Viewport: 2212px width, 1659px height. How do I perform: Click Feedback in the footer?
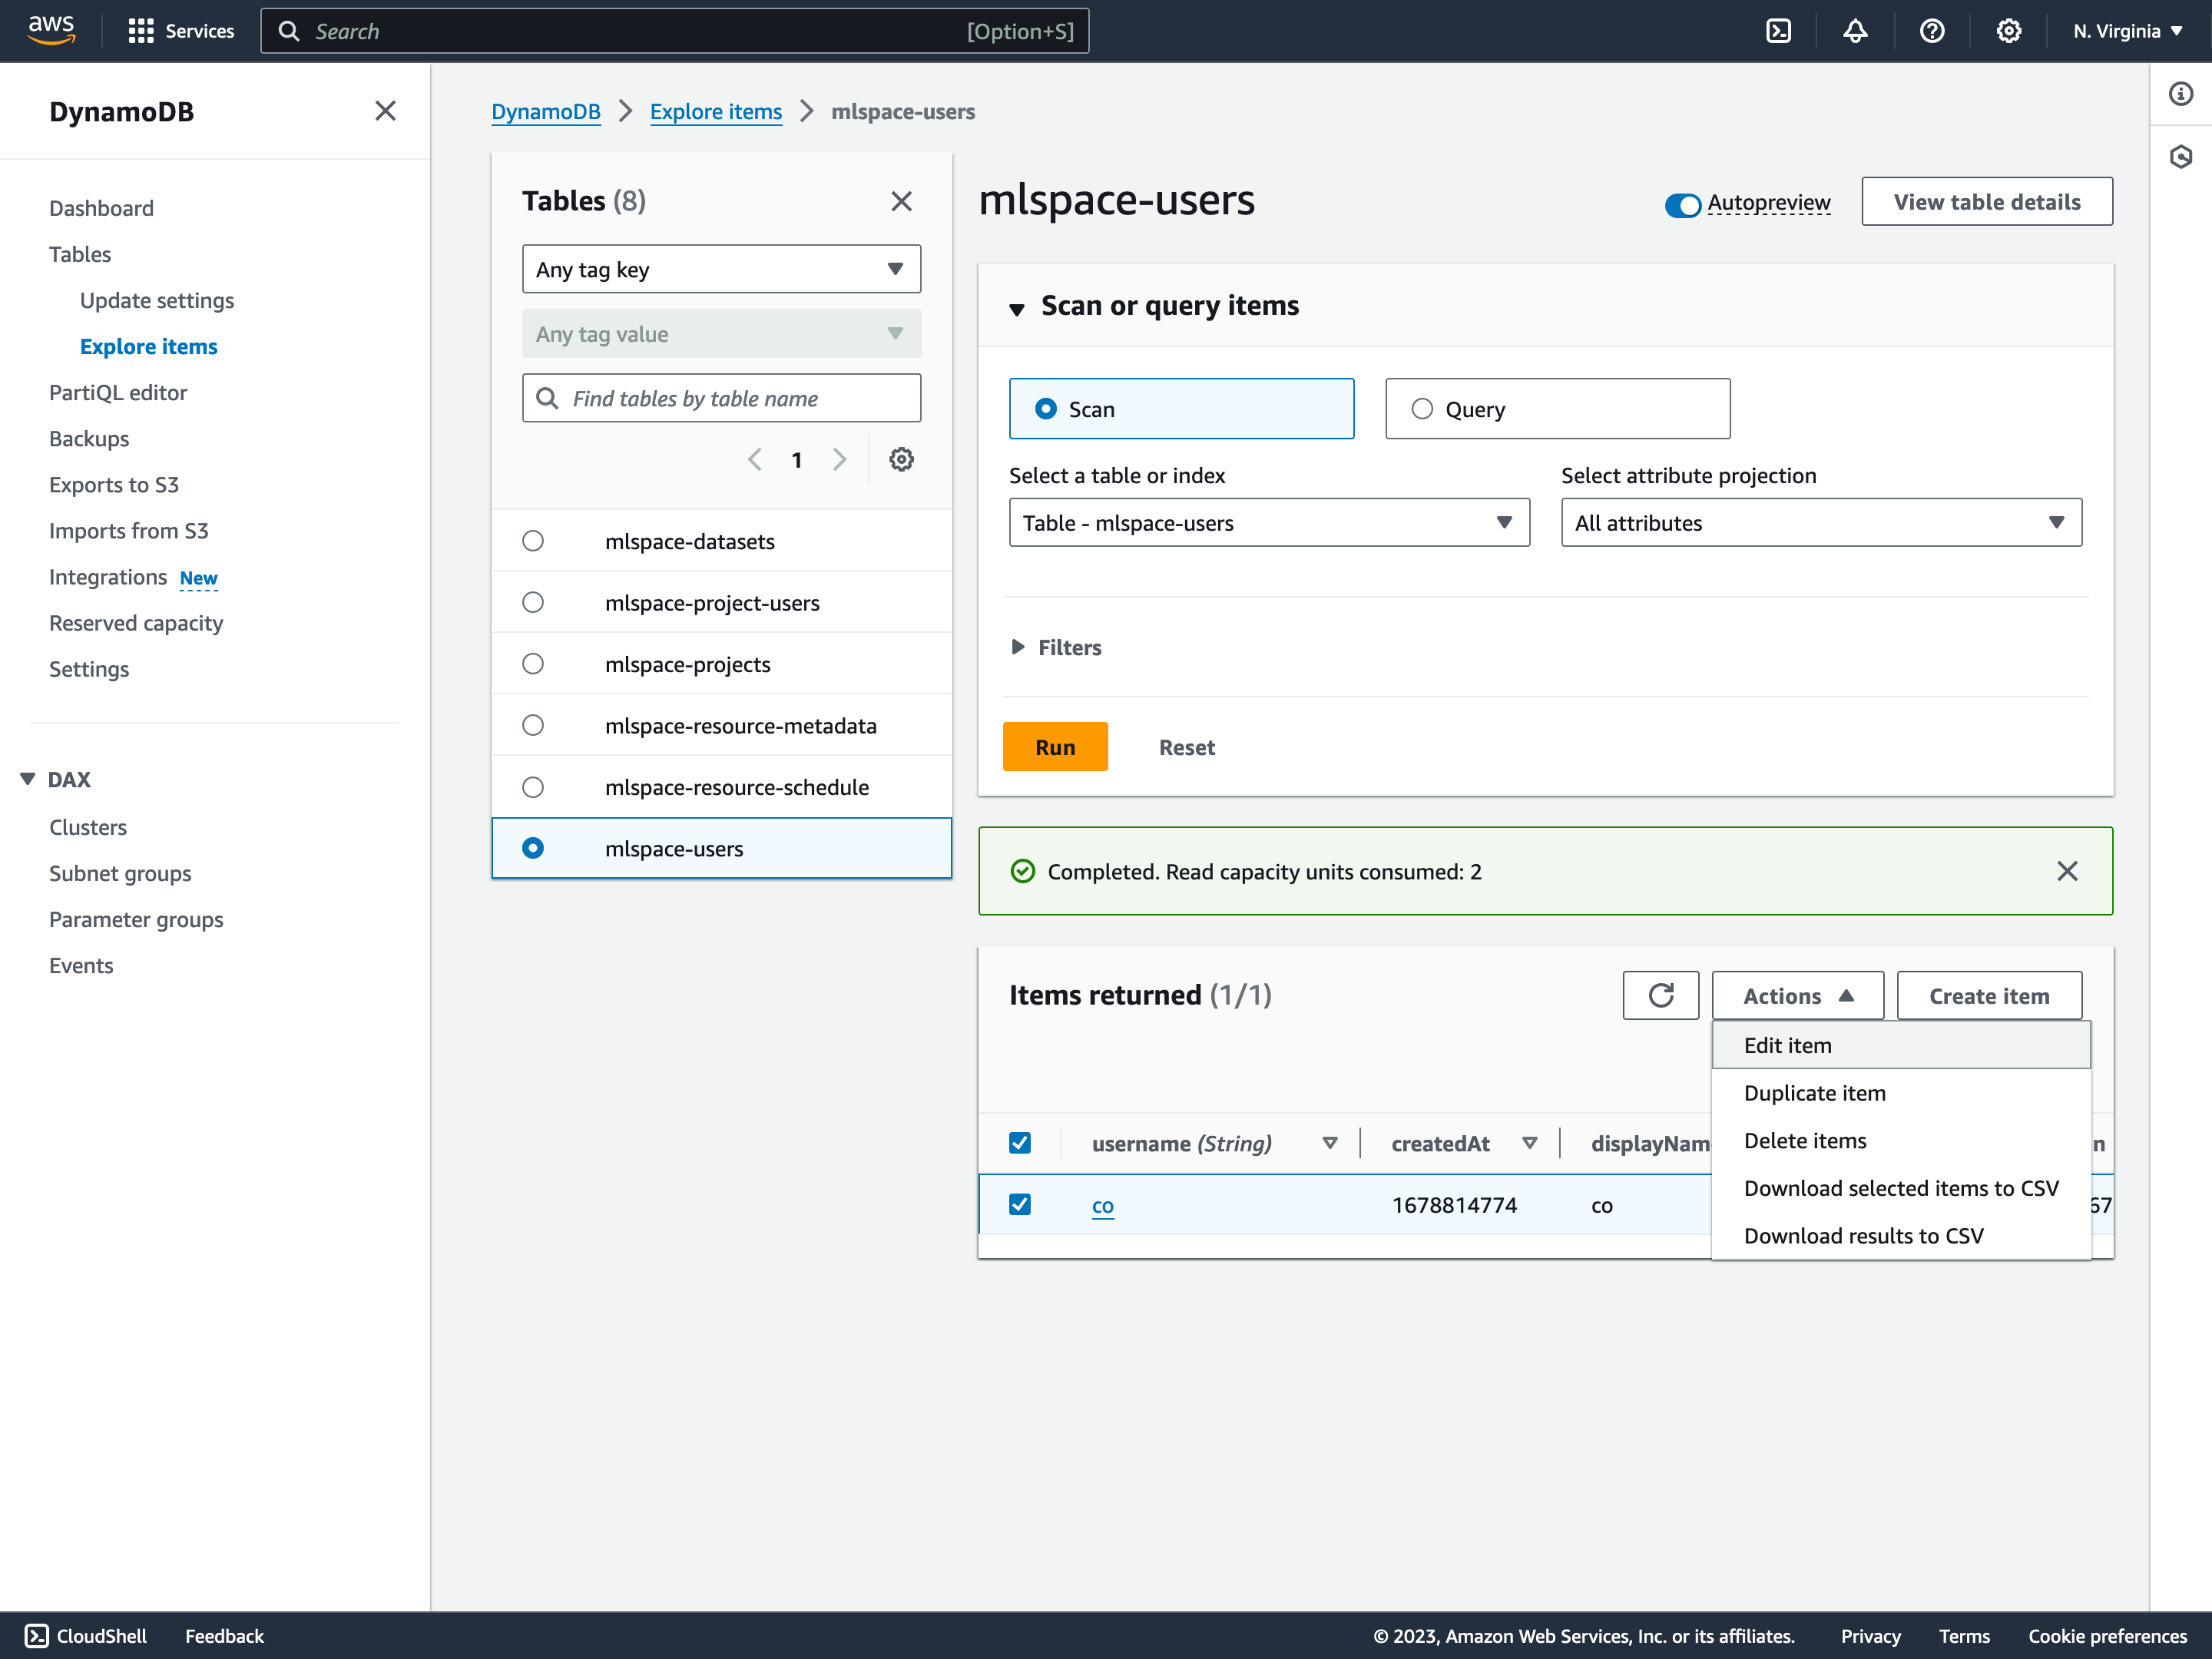224,1635
